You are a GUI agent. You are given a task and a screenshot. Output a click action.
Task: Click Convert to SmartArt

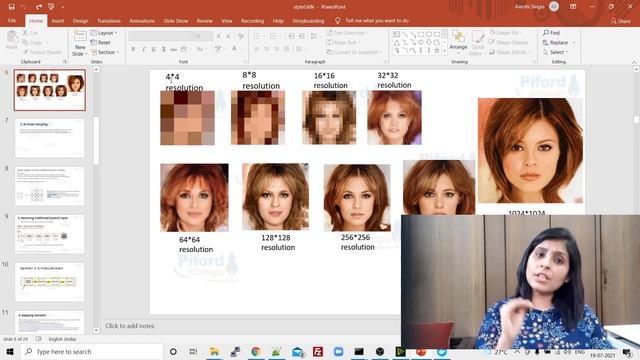[354, 52]
